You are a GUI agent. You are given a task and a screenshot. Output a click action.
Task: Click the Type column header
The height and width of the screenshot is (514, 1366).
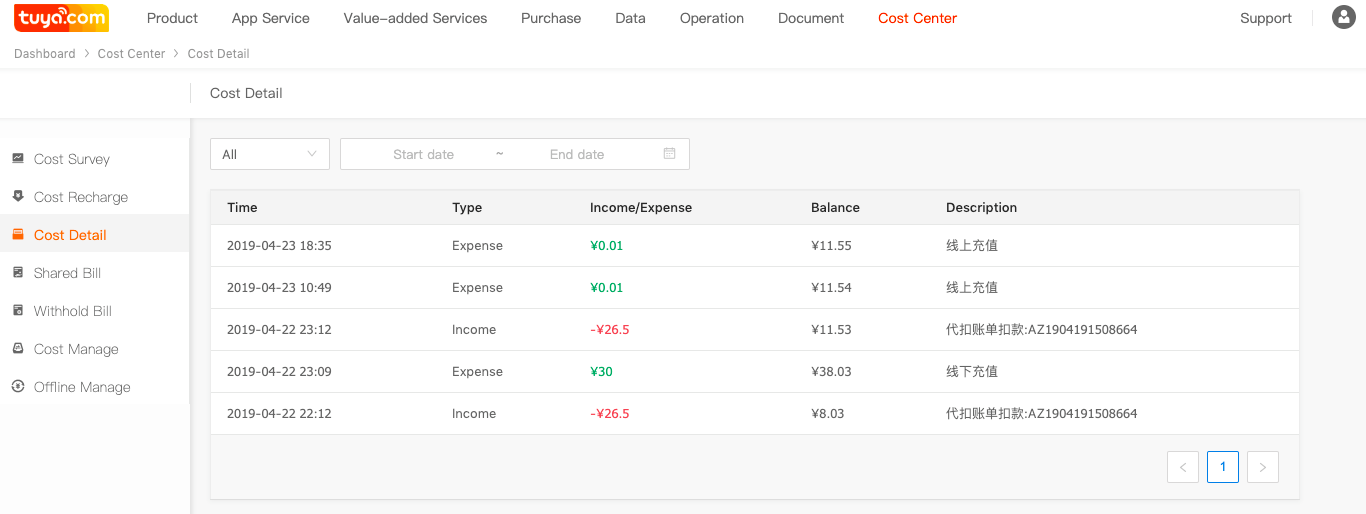click(467, 208)
